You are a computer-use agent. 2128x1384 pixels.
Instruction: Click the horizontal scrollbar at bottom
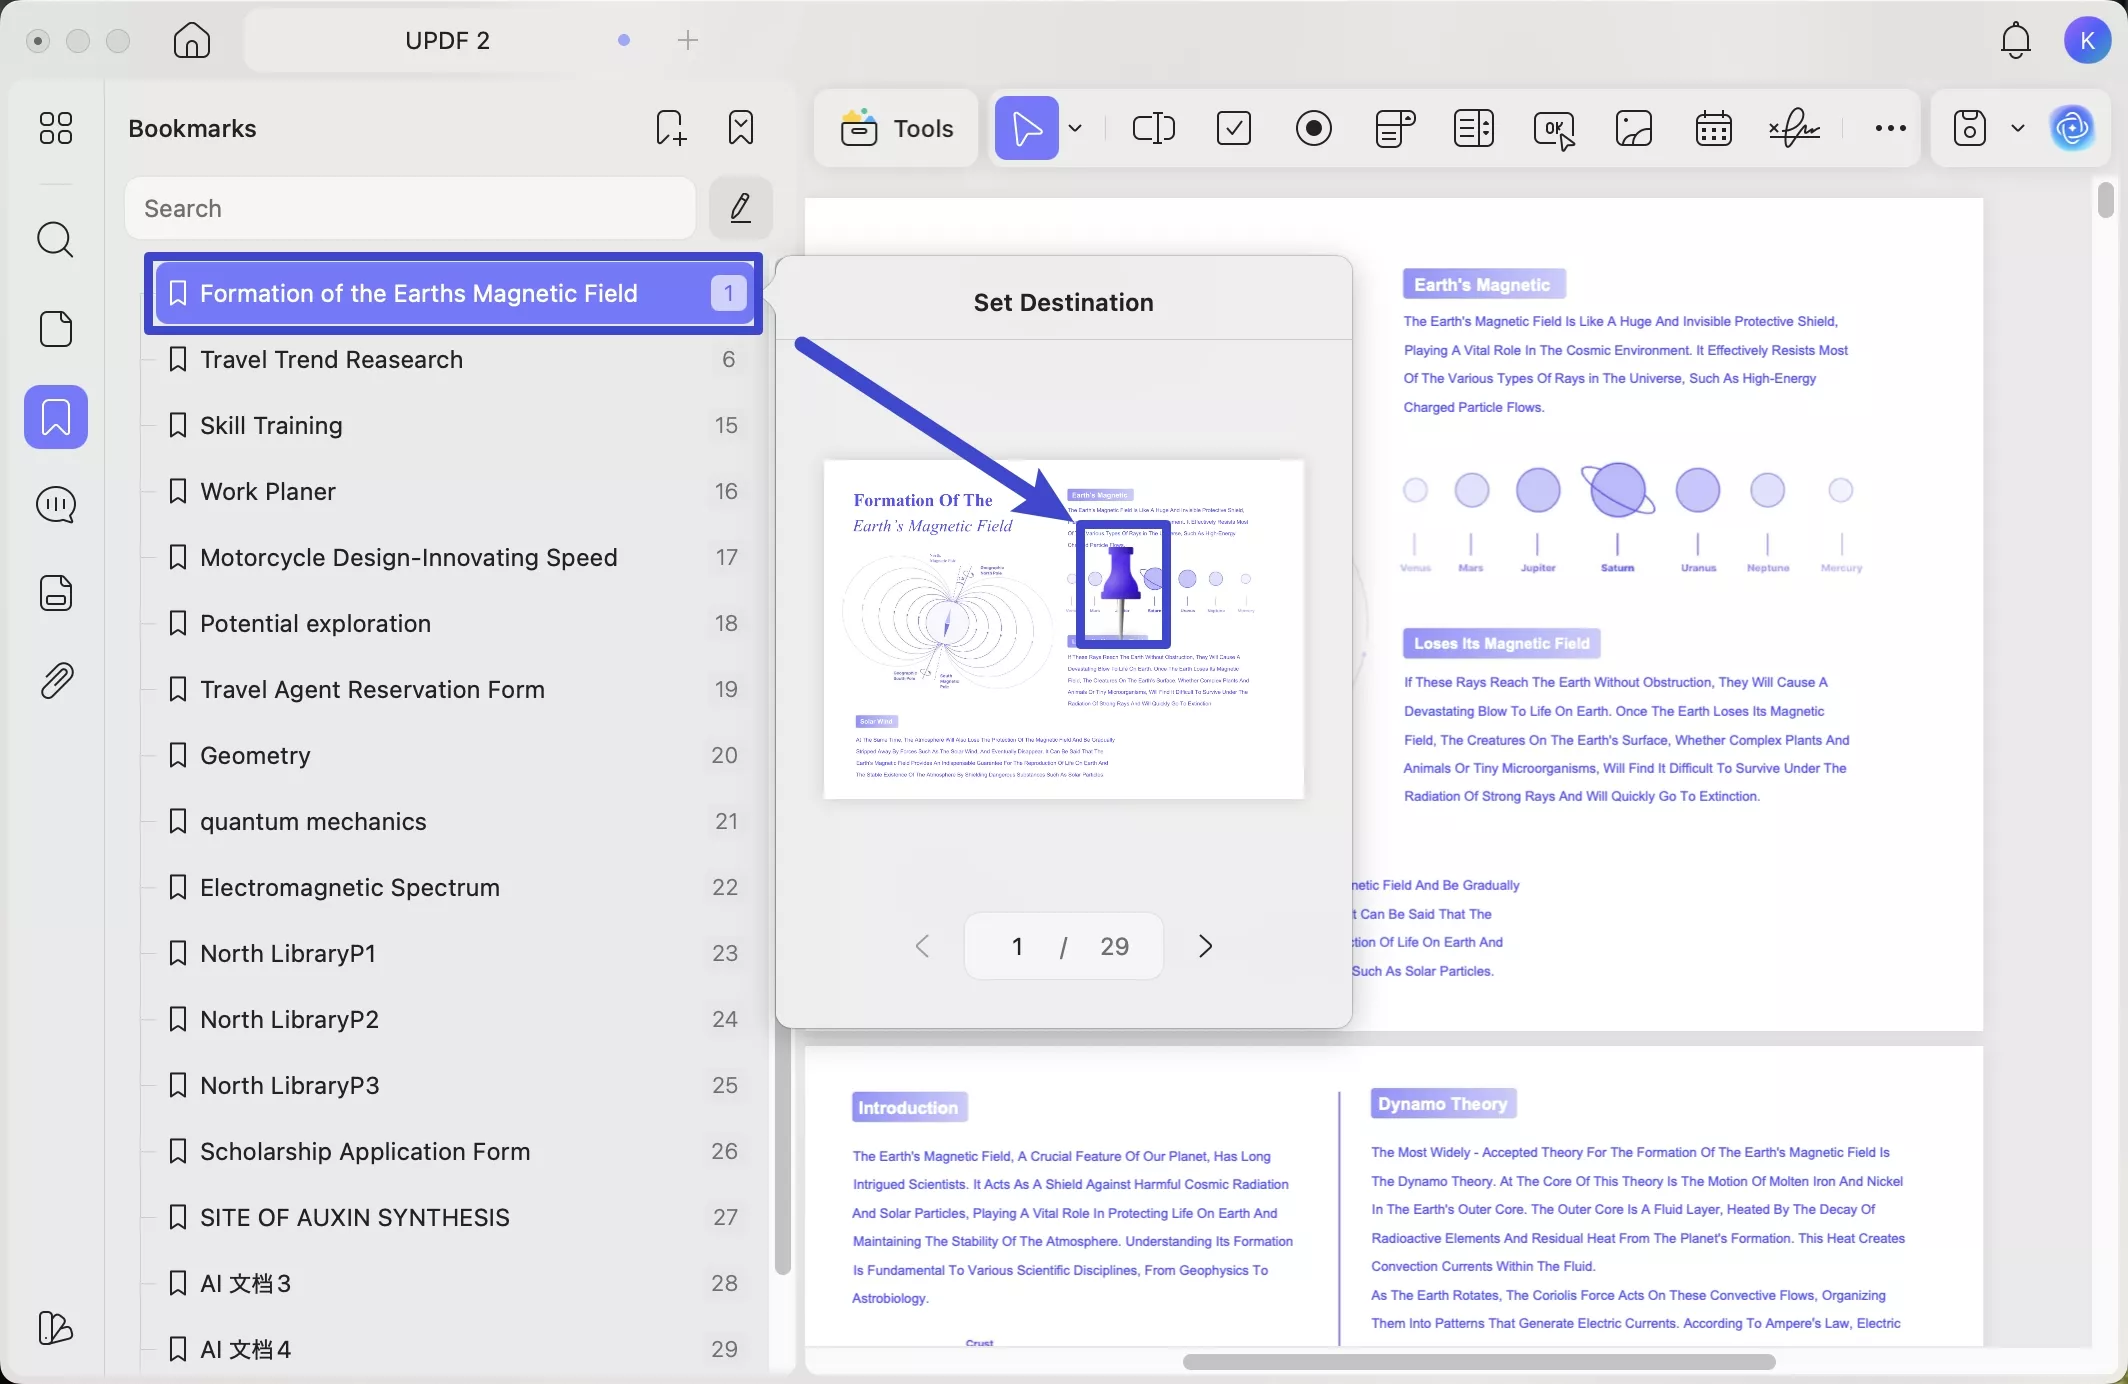pyautogui.click(x=1478, y=1362)
